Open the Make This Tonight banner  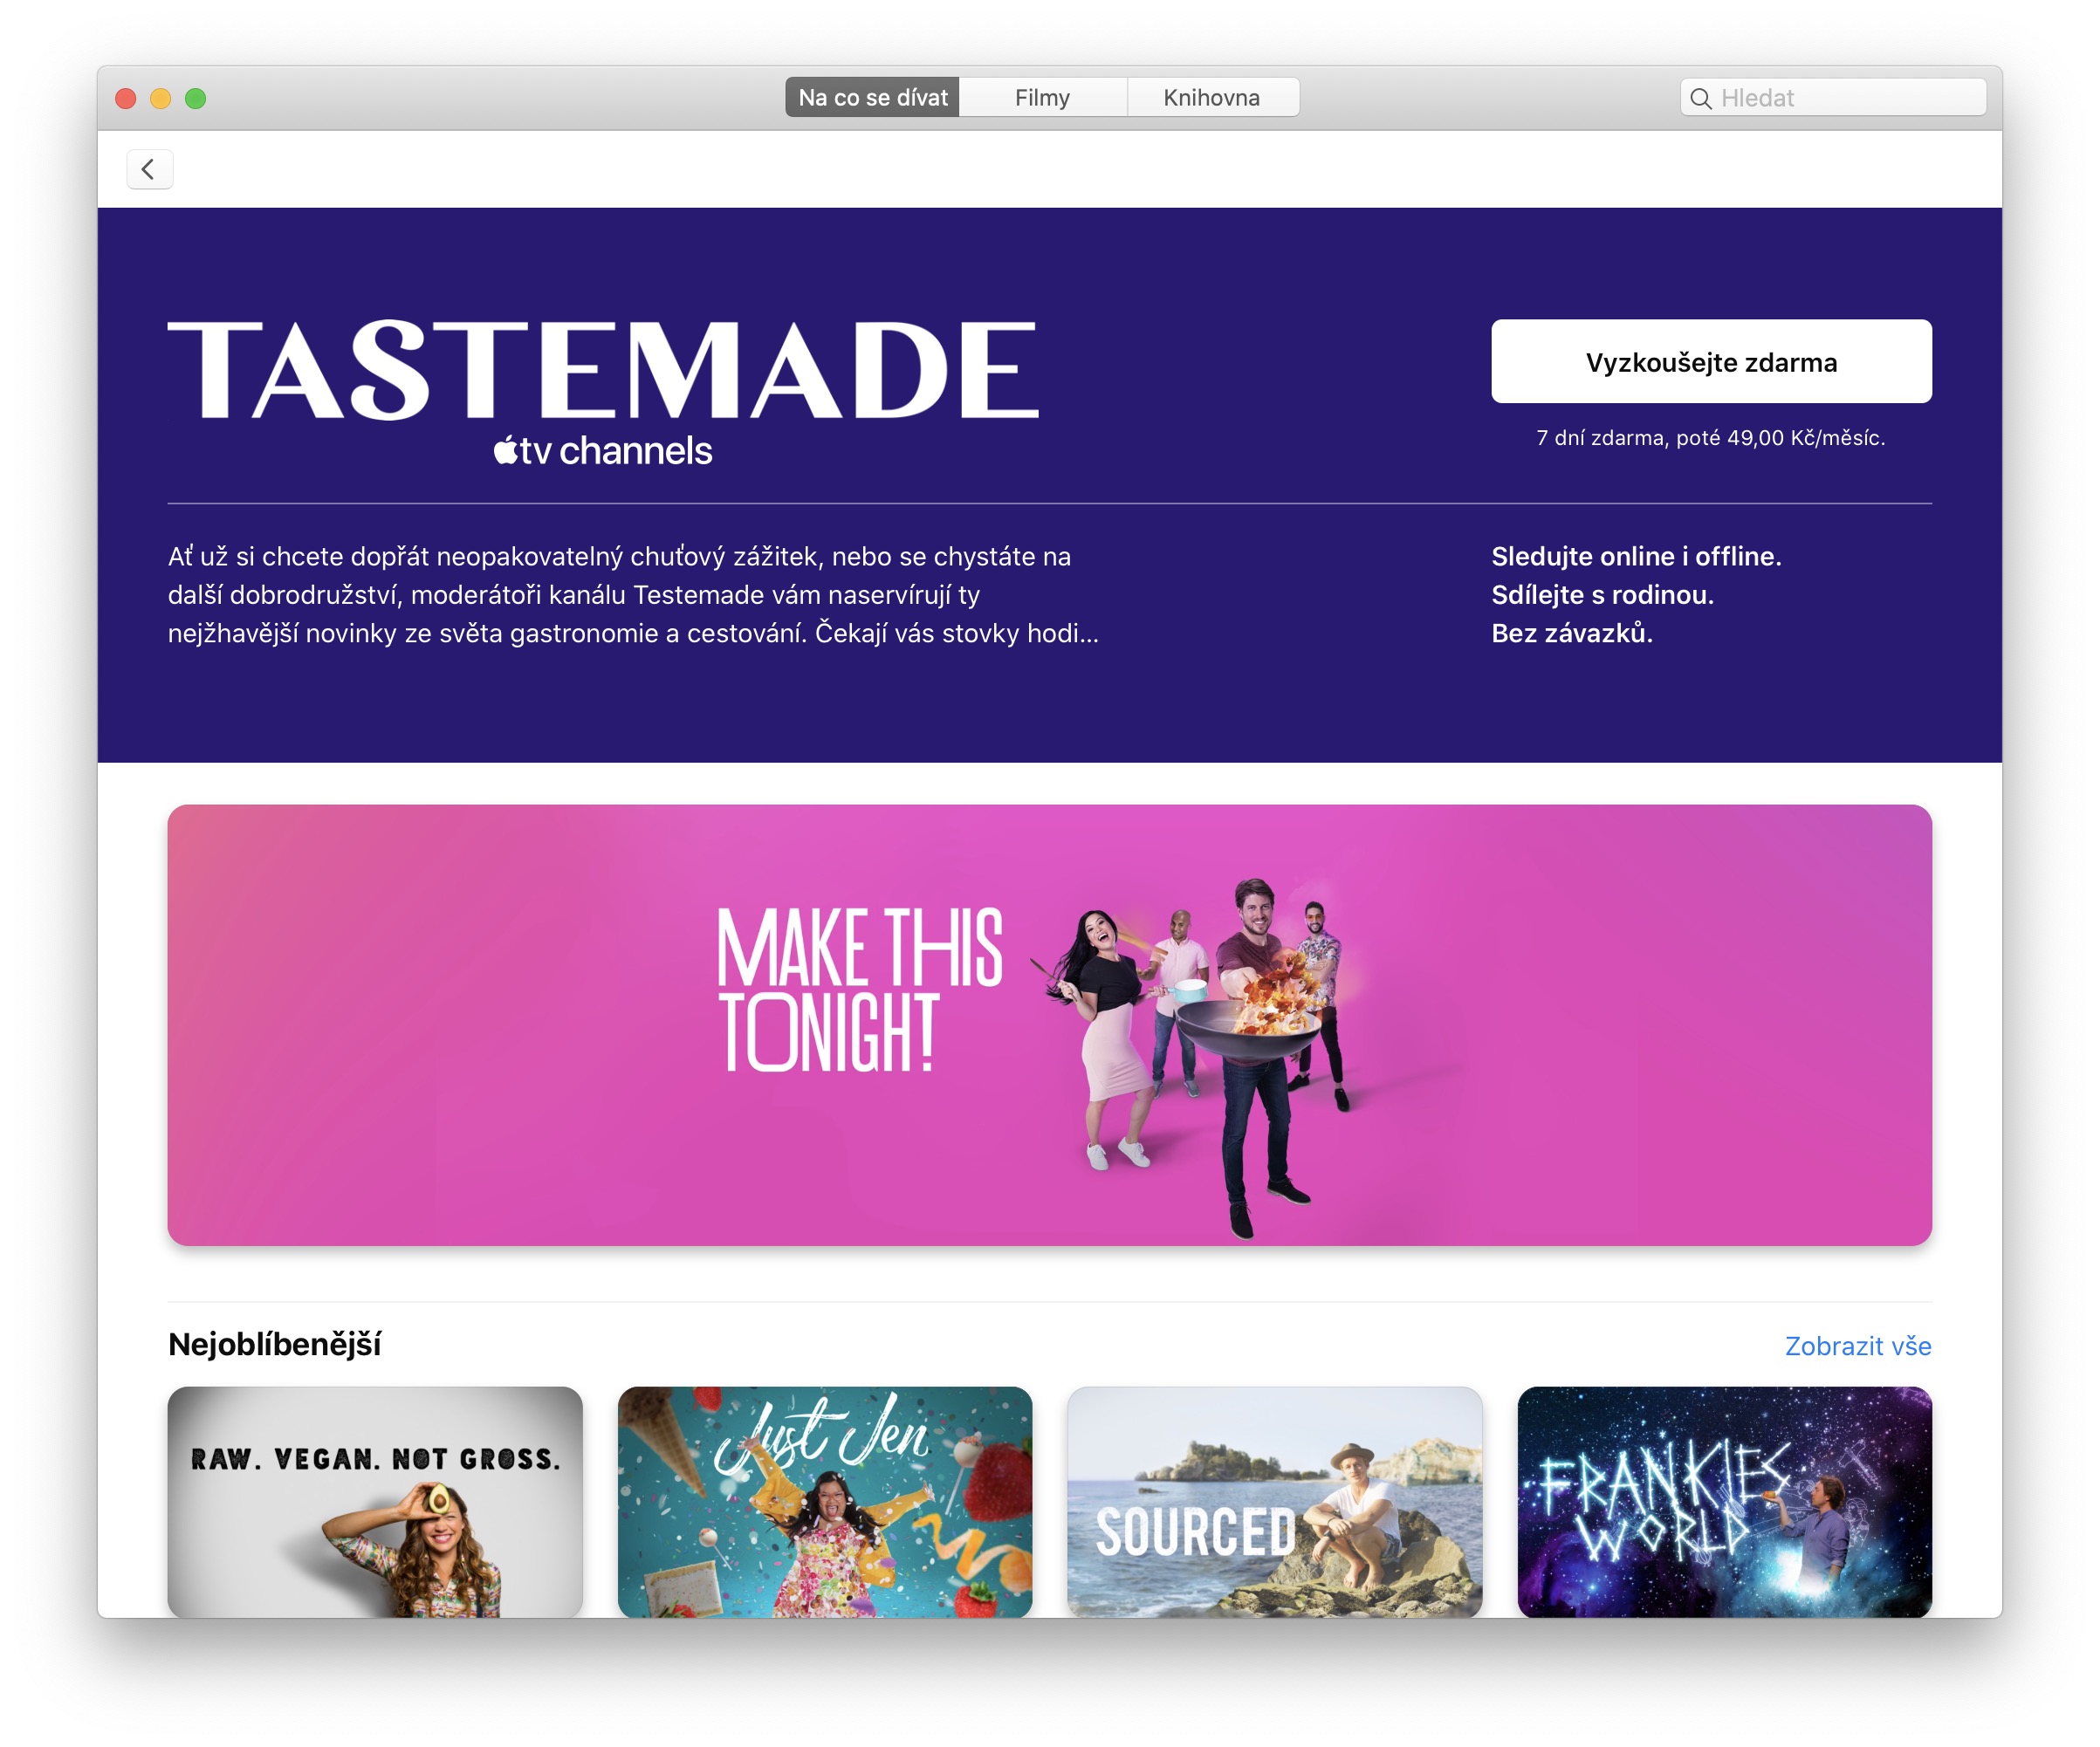coord(1049,1025)
